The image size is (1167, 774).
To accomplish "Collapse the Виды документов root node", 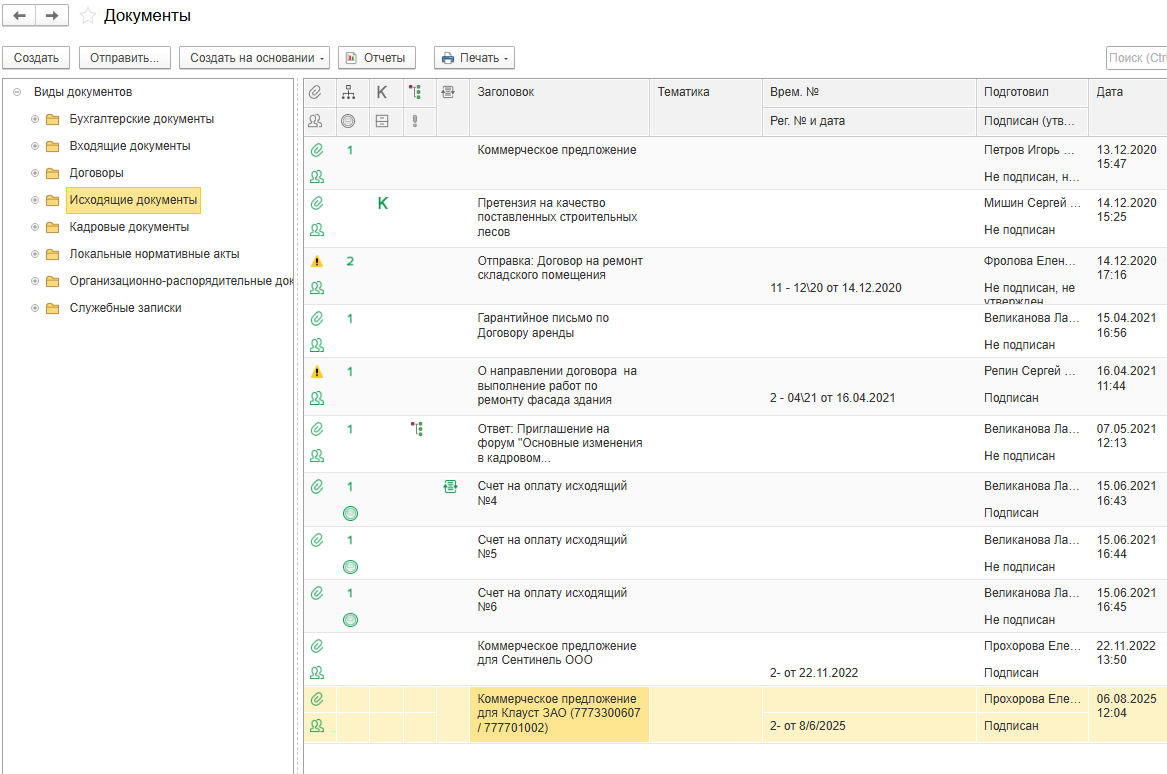I will point(17,92).
